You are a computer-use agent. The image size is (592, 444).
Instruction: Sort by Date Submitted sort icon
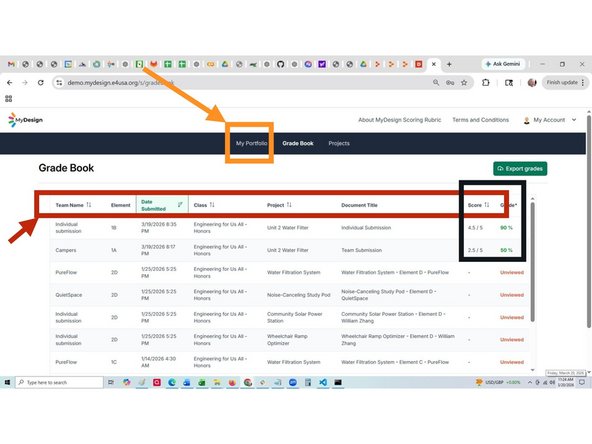coord(180,205)
